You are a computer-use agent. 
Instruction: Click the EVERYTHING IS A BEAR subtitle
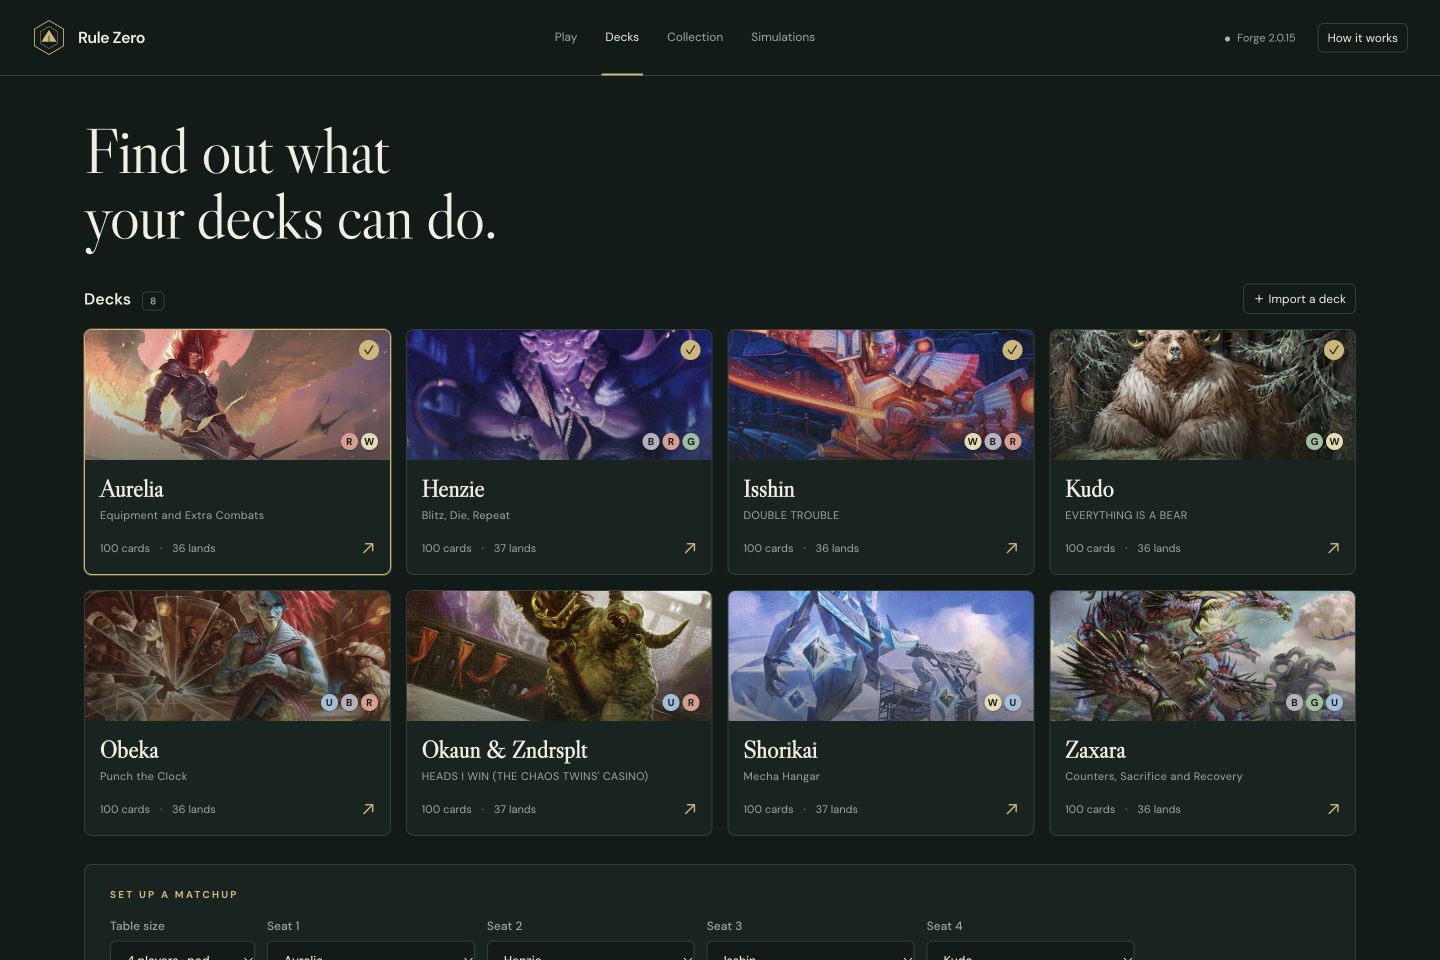pyautogui.click(x=1126, y=515)
